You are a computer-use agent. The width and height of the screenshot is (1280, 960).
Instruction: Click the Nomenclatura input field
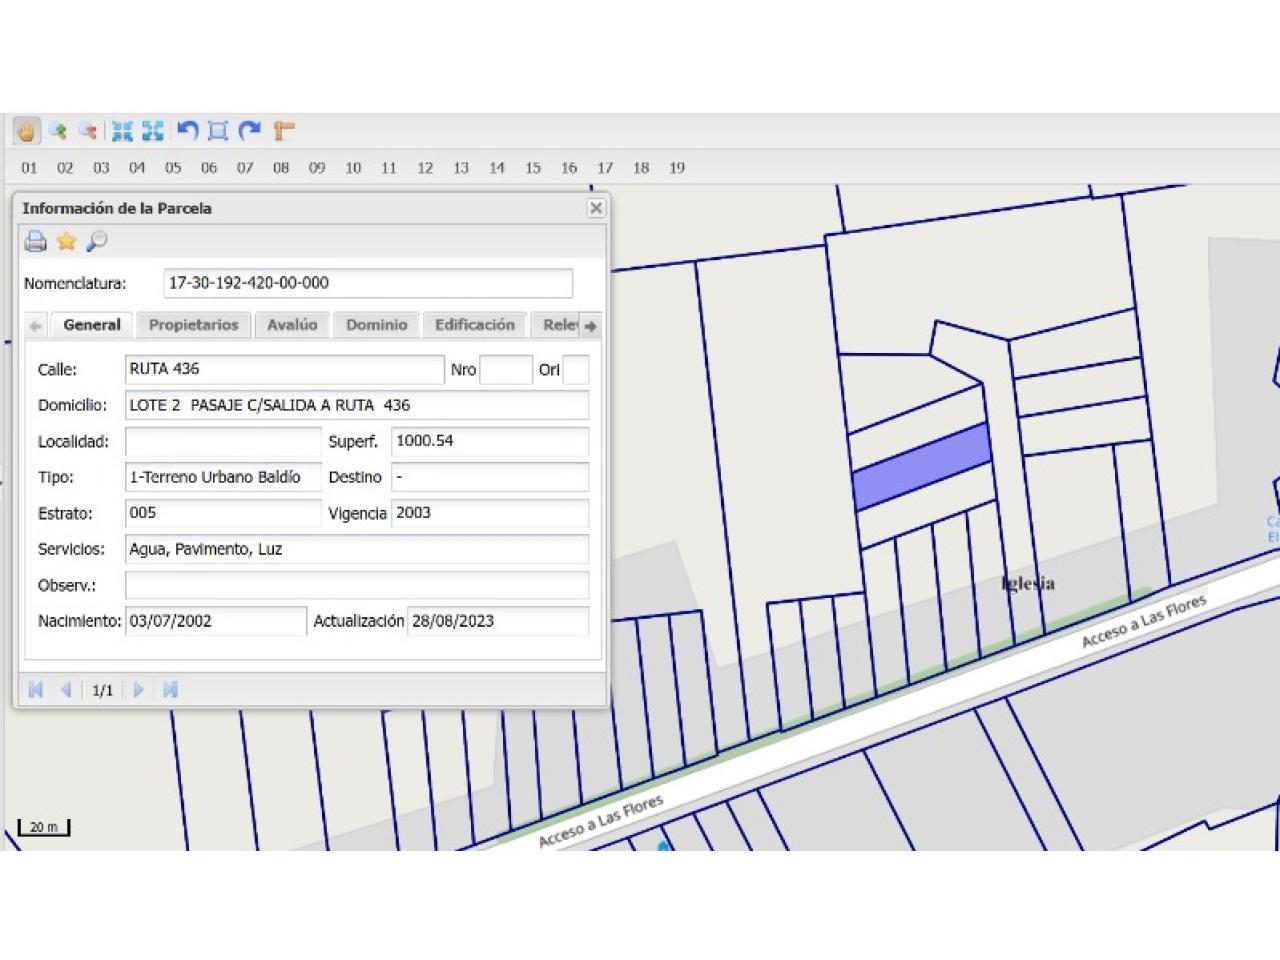(367, 283)
